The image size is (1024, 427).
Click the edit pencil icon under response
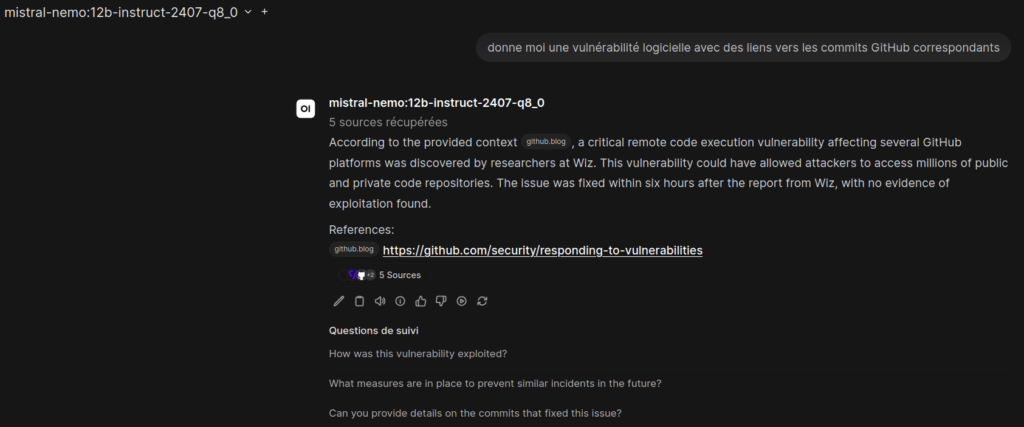339,300
